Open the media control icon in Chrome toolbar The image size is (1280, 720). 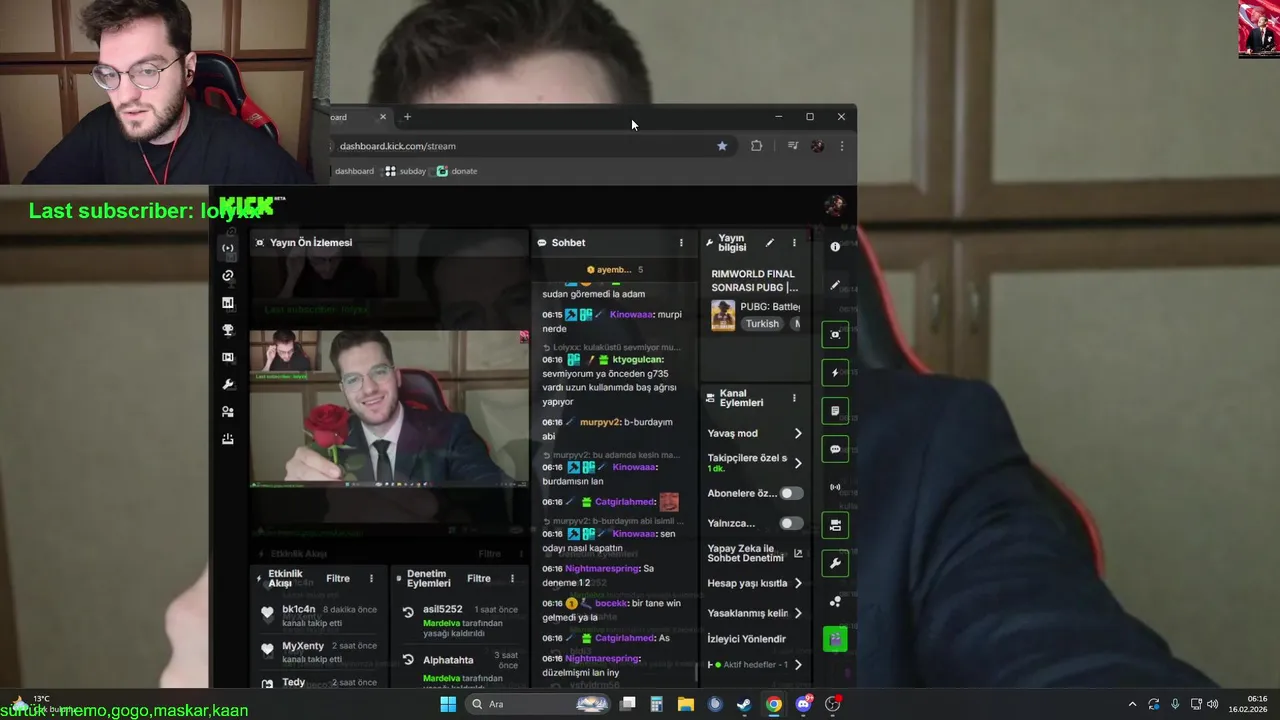[792, 146]
